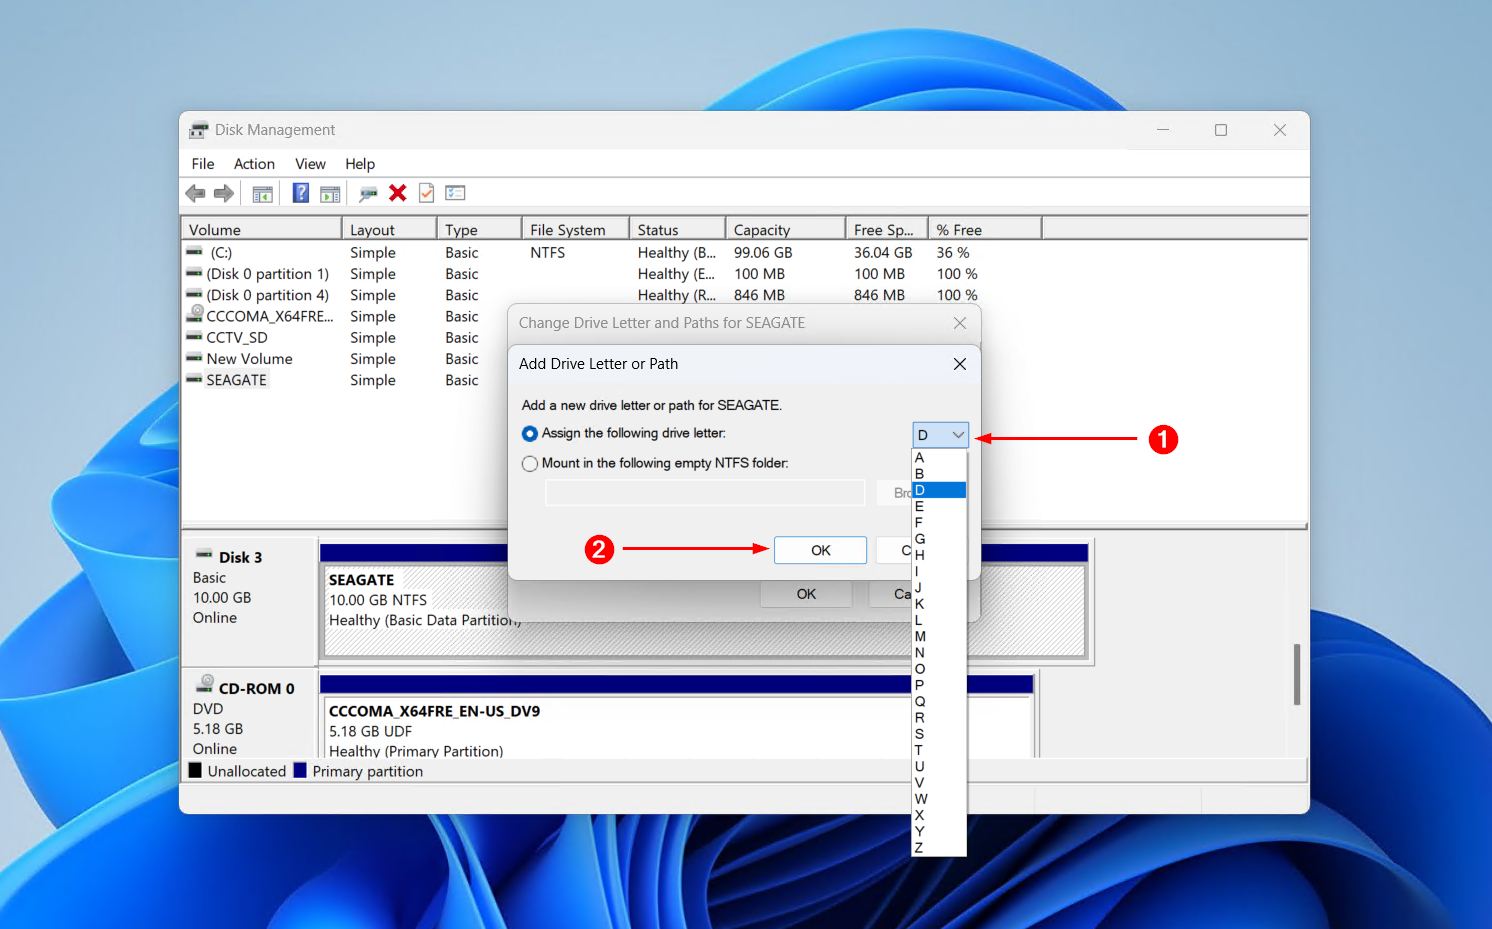Sort by the Capacity column header
This screenshot has width=1492, height=929.
coord(785,230)
